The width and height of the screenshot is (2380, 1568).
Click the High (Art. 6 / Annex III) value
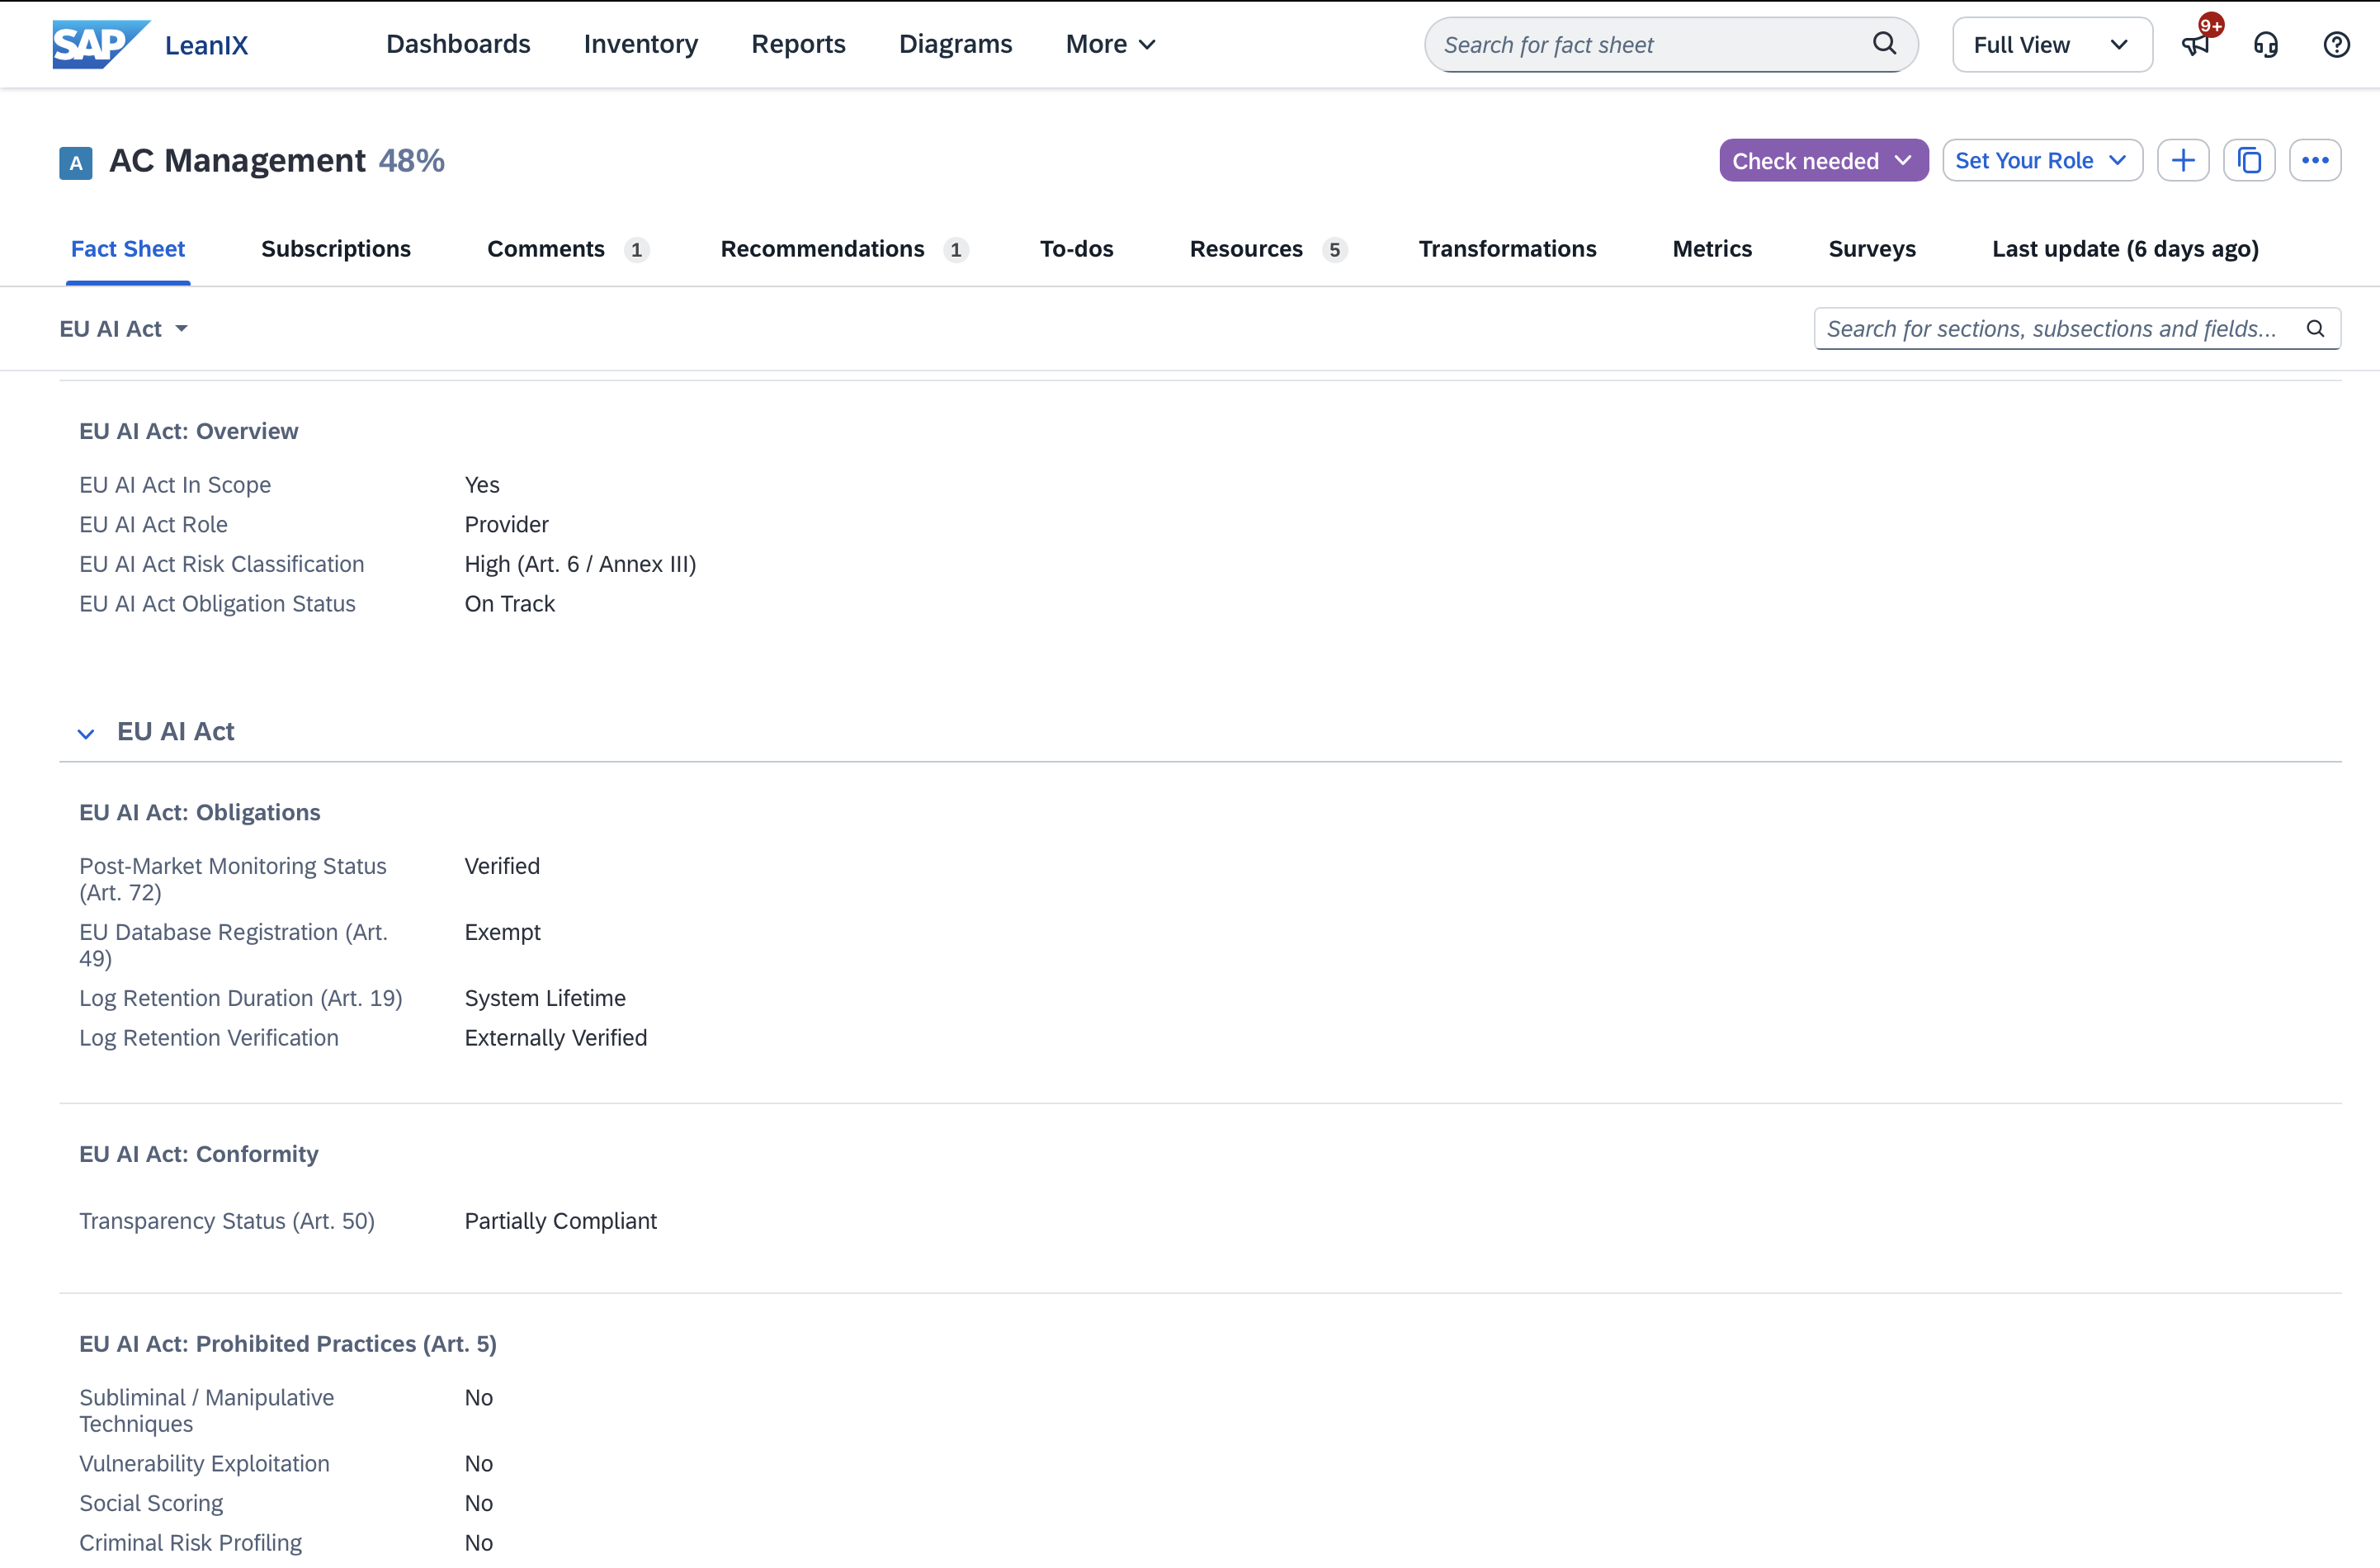click(580, 564)
